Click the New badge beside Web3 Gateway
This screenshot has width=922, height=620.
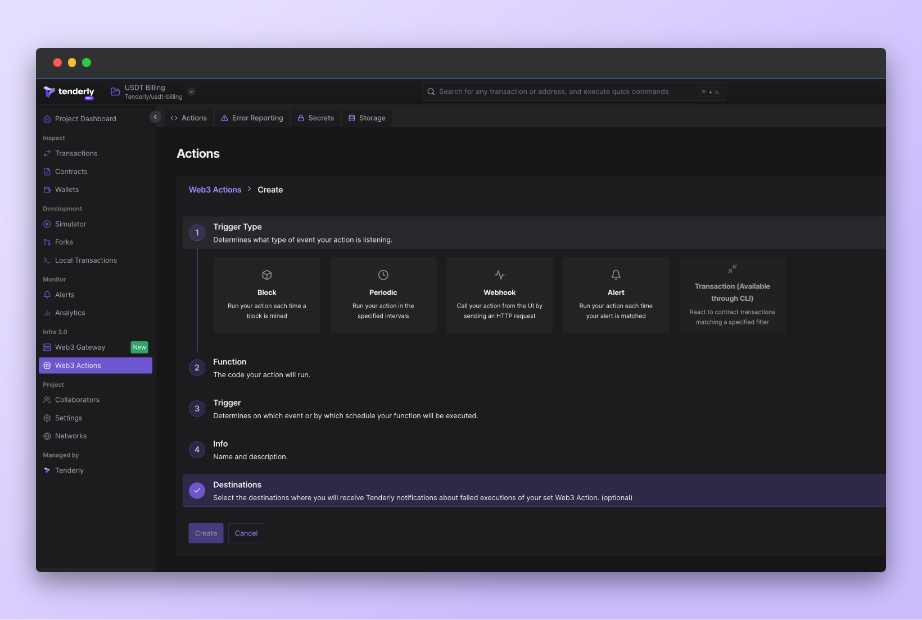coord(139,348)
